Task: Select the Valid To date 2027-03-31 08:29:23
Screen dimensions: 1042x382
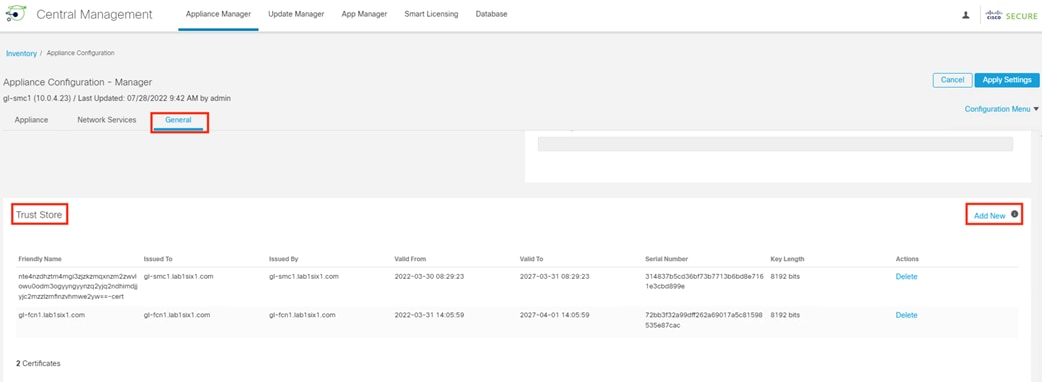Action: point(555,276)
